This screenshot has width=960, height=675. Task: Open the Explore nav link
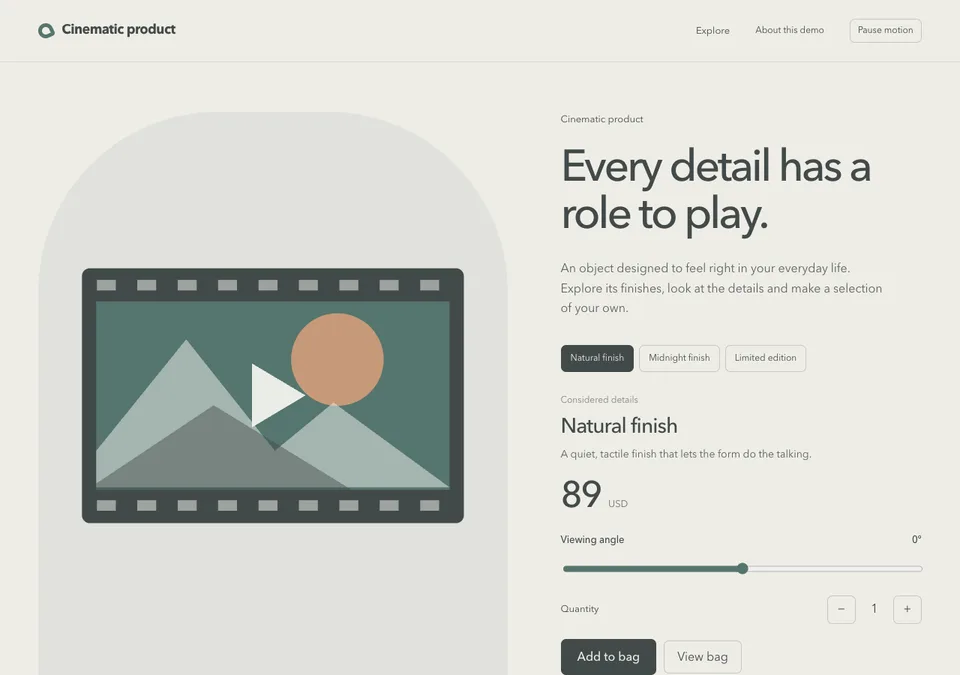[x=713, y=31]
